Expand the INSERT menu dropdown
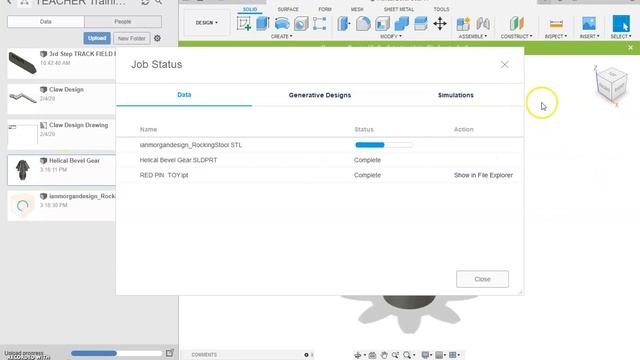This screenshot has height=360, width=640. [x=589, y=36]
